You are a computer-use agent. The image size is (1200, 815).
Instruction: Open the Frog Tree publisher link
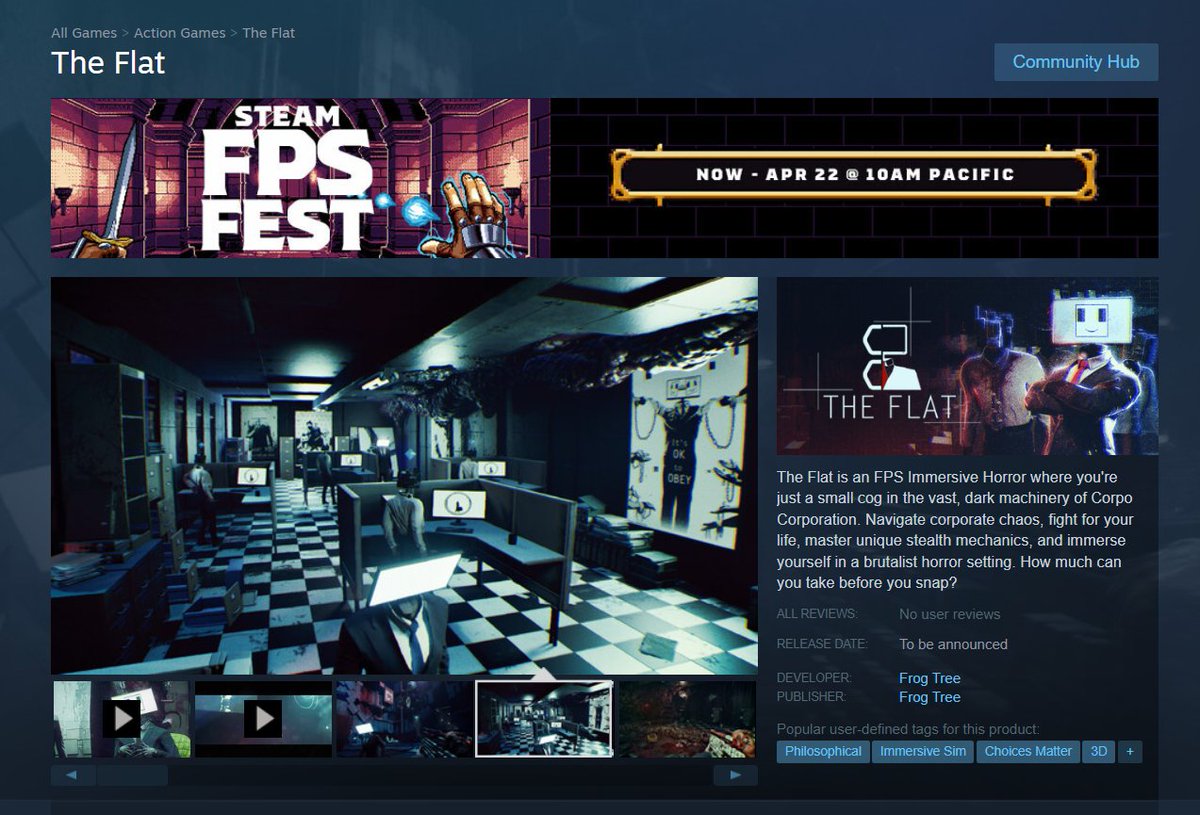[929, 697]
